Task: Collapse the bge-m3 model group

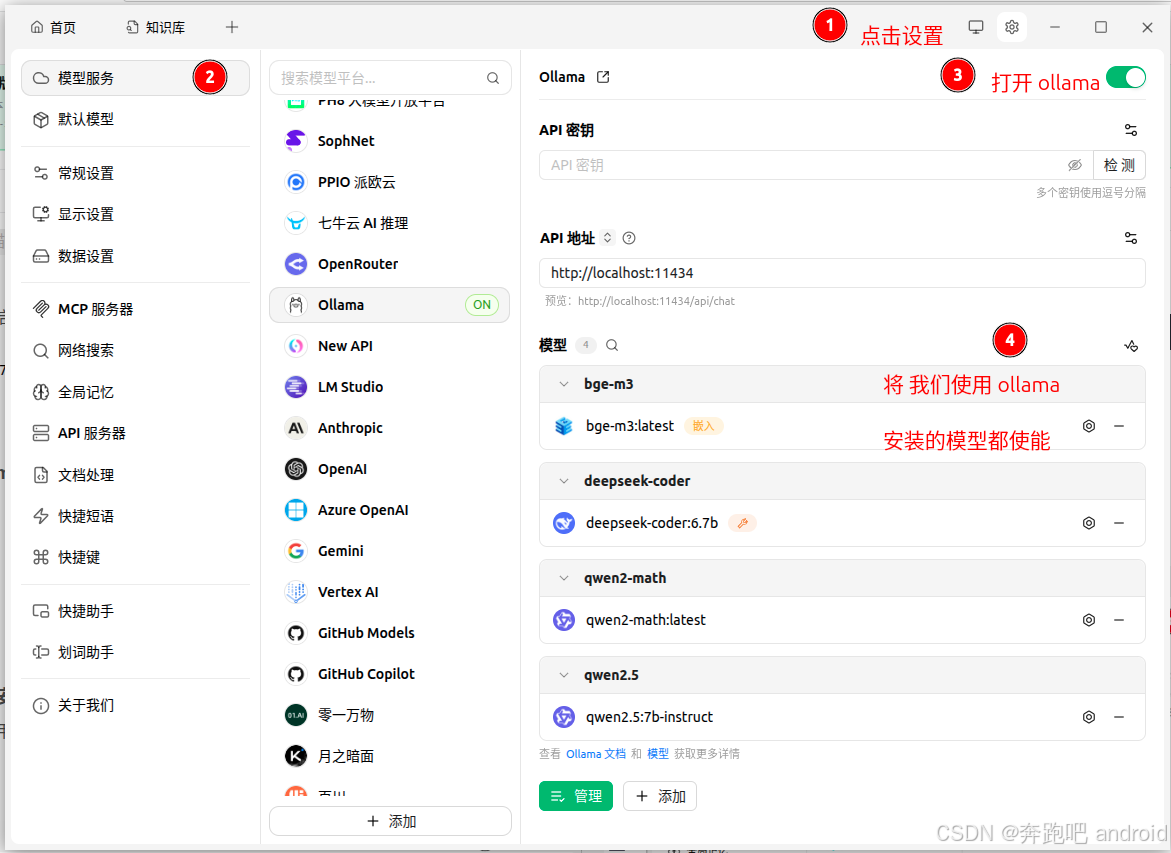Action: [564, 384]
